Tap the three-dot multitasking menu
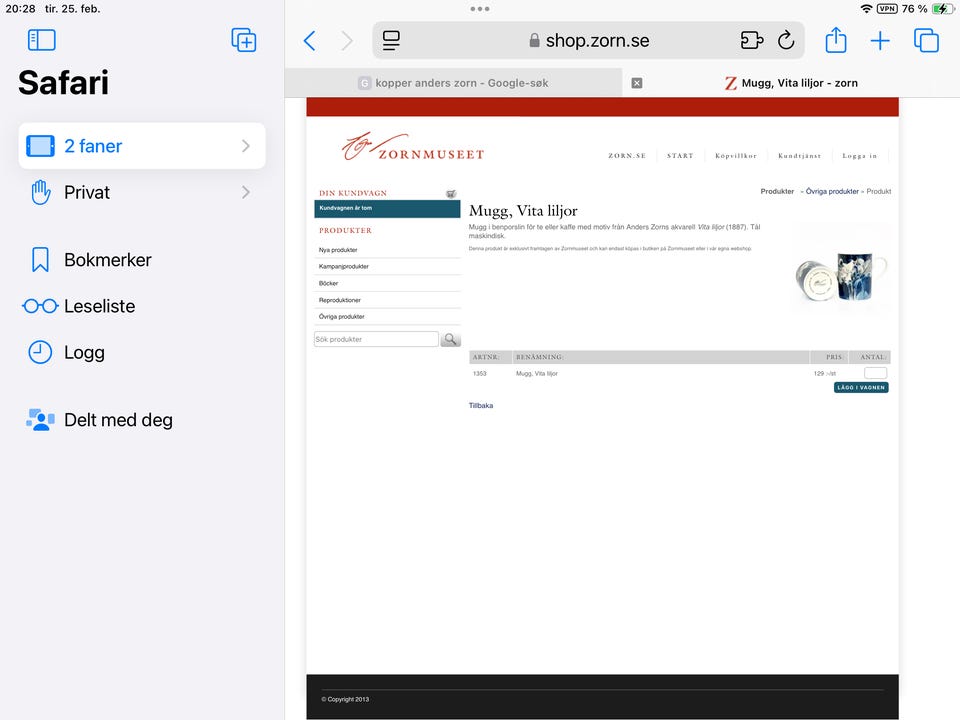The image size is (960, 720). click(x=479, y=9)
